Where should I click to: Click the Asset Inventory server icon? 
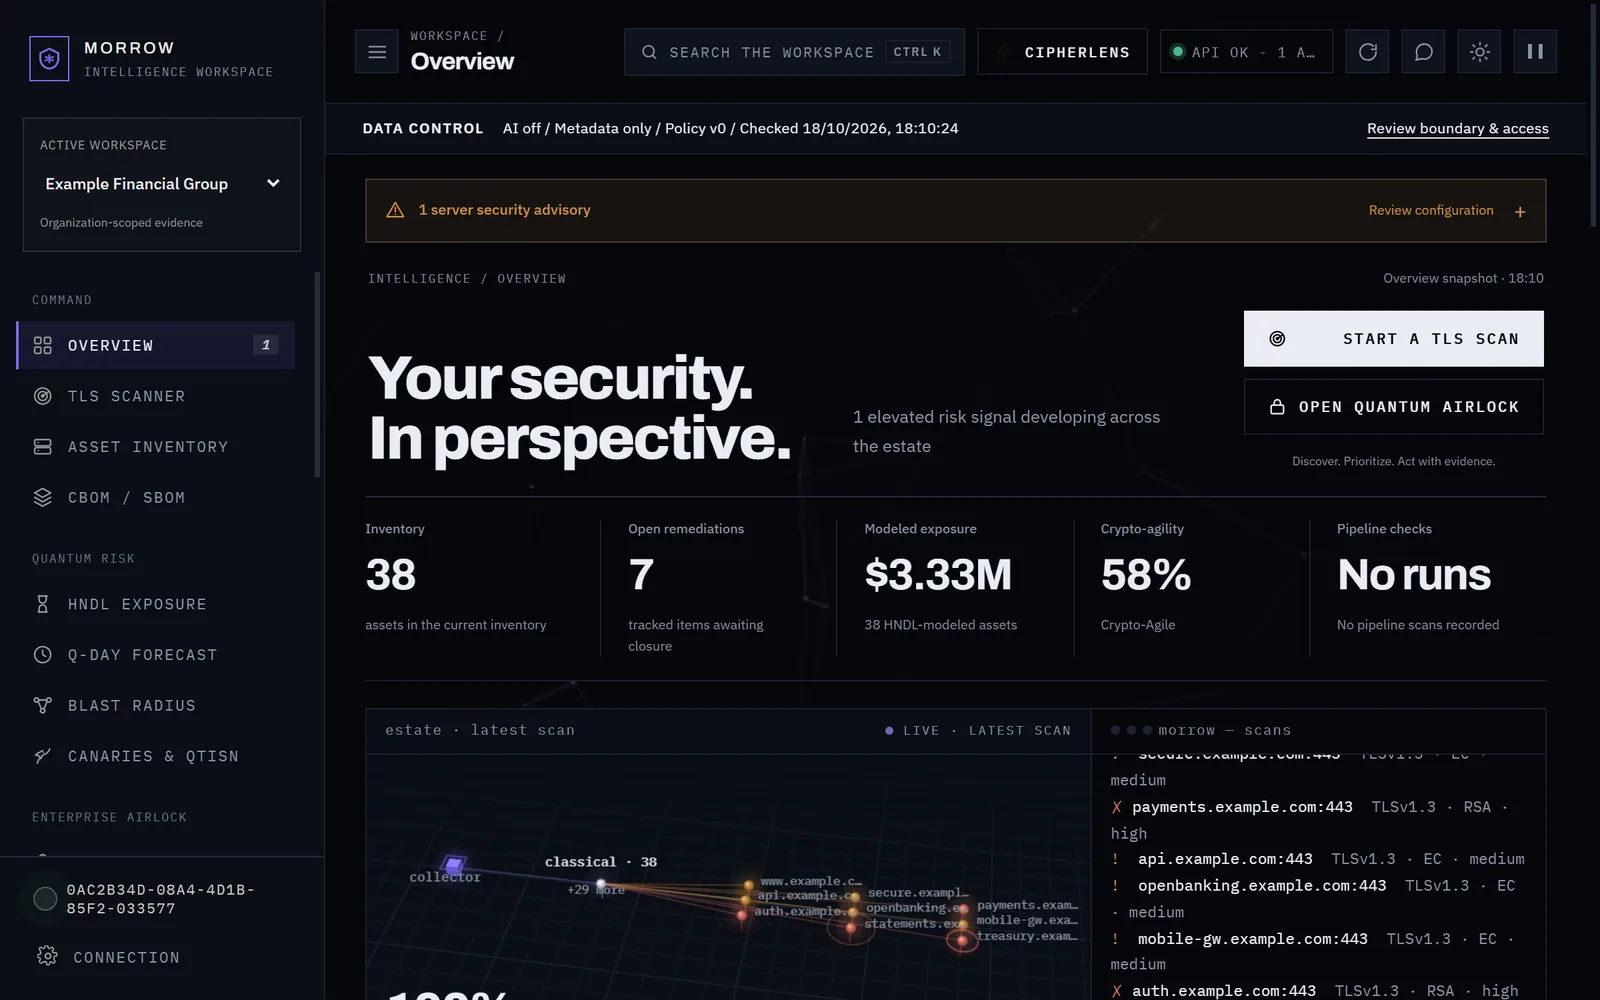tap(42, 447)
